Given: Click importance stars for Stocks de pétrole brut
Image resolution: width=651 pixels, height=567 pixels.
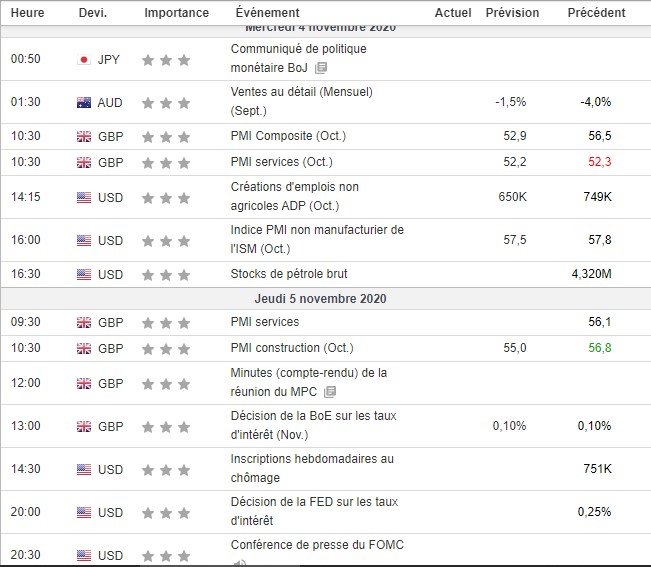Looking at the screenshot, I should click(x=165, y=274).
